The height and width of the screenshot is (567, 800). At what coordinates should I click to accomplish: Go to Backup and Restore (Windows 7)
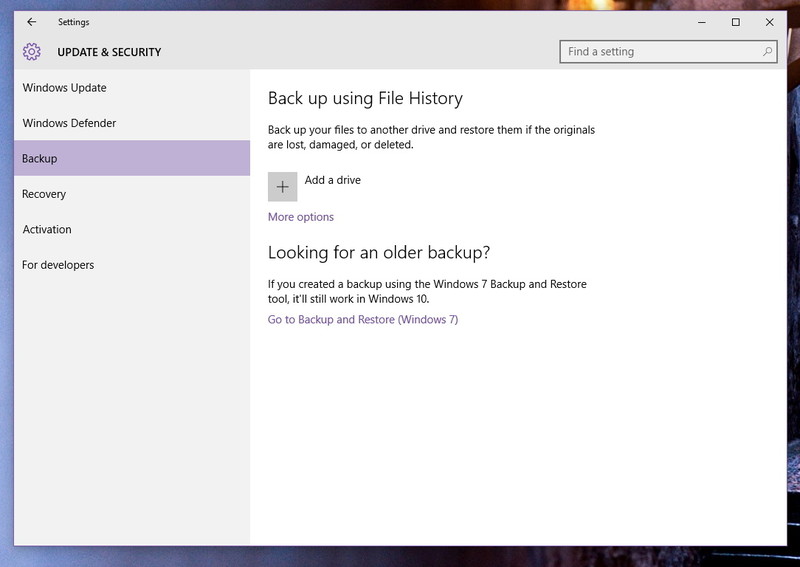363,319
